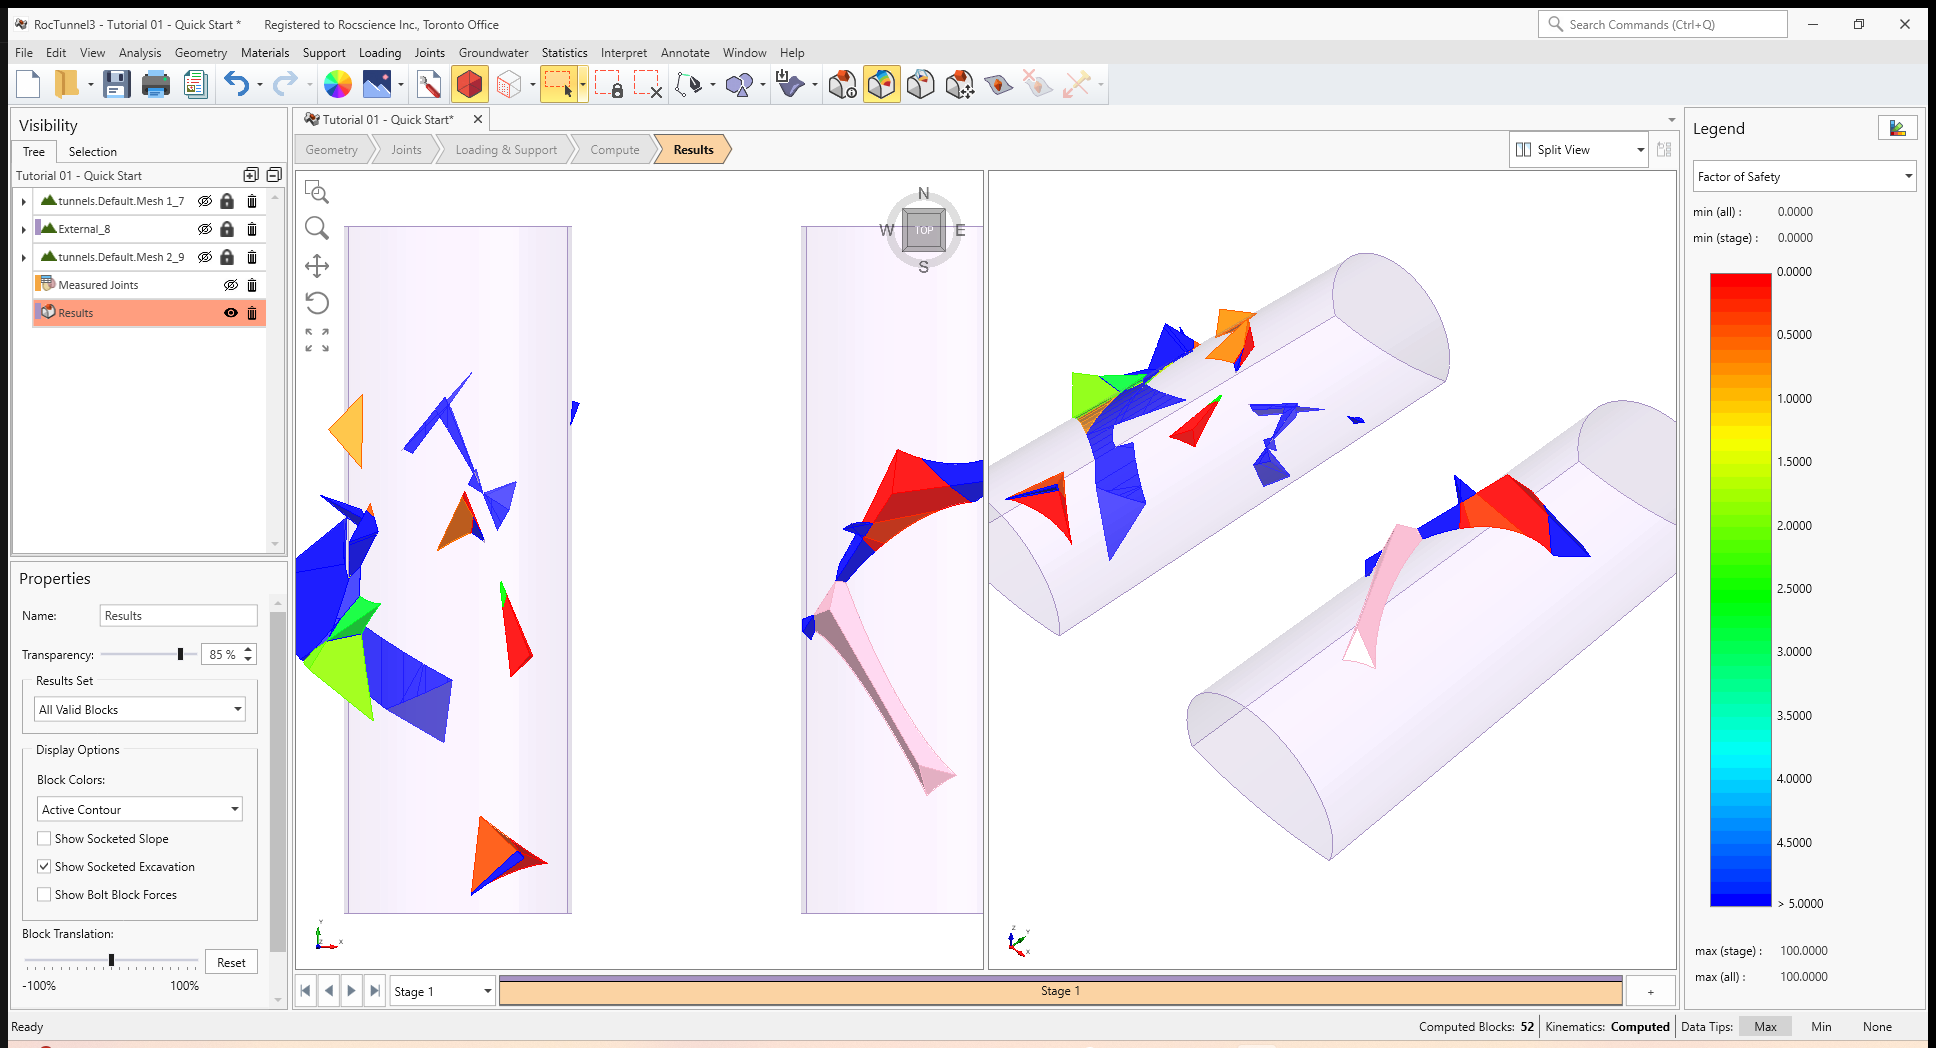Uncheck Show Socketed Excavation
Image resolution: width=1936 pixels, height=1048 pixels.
click(44, 866)
